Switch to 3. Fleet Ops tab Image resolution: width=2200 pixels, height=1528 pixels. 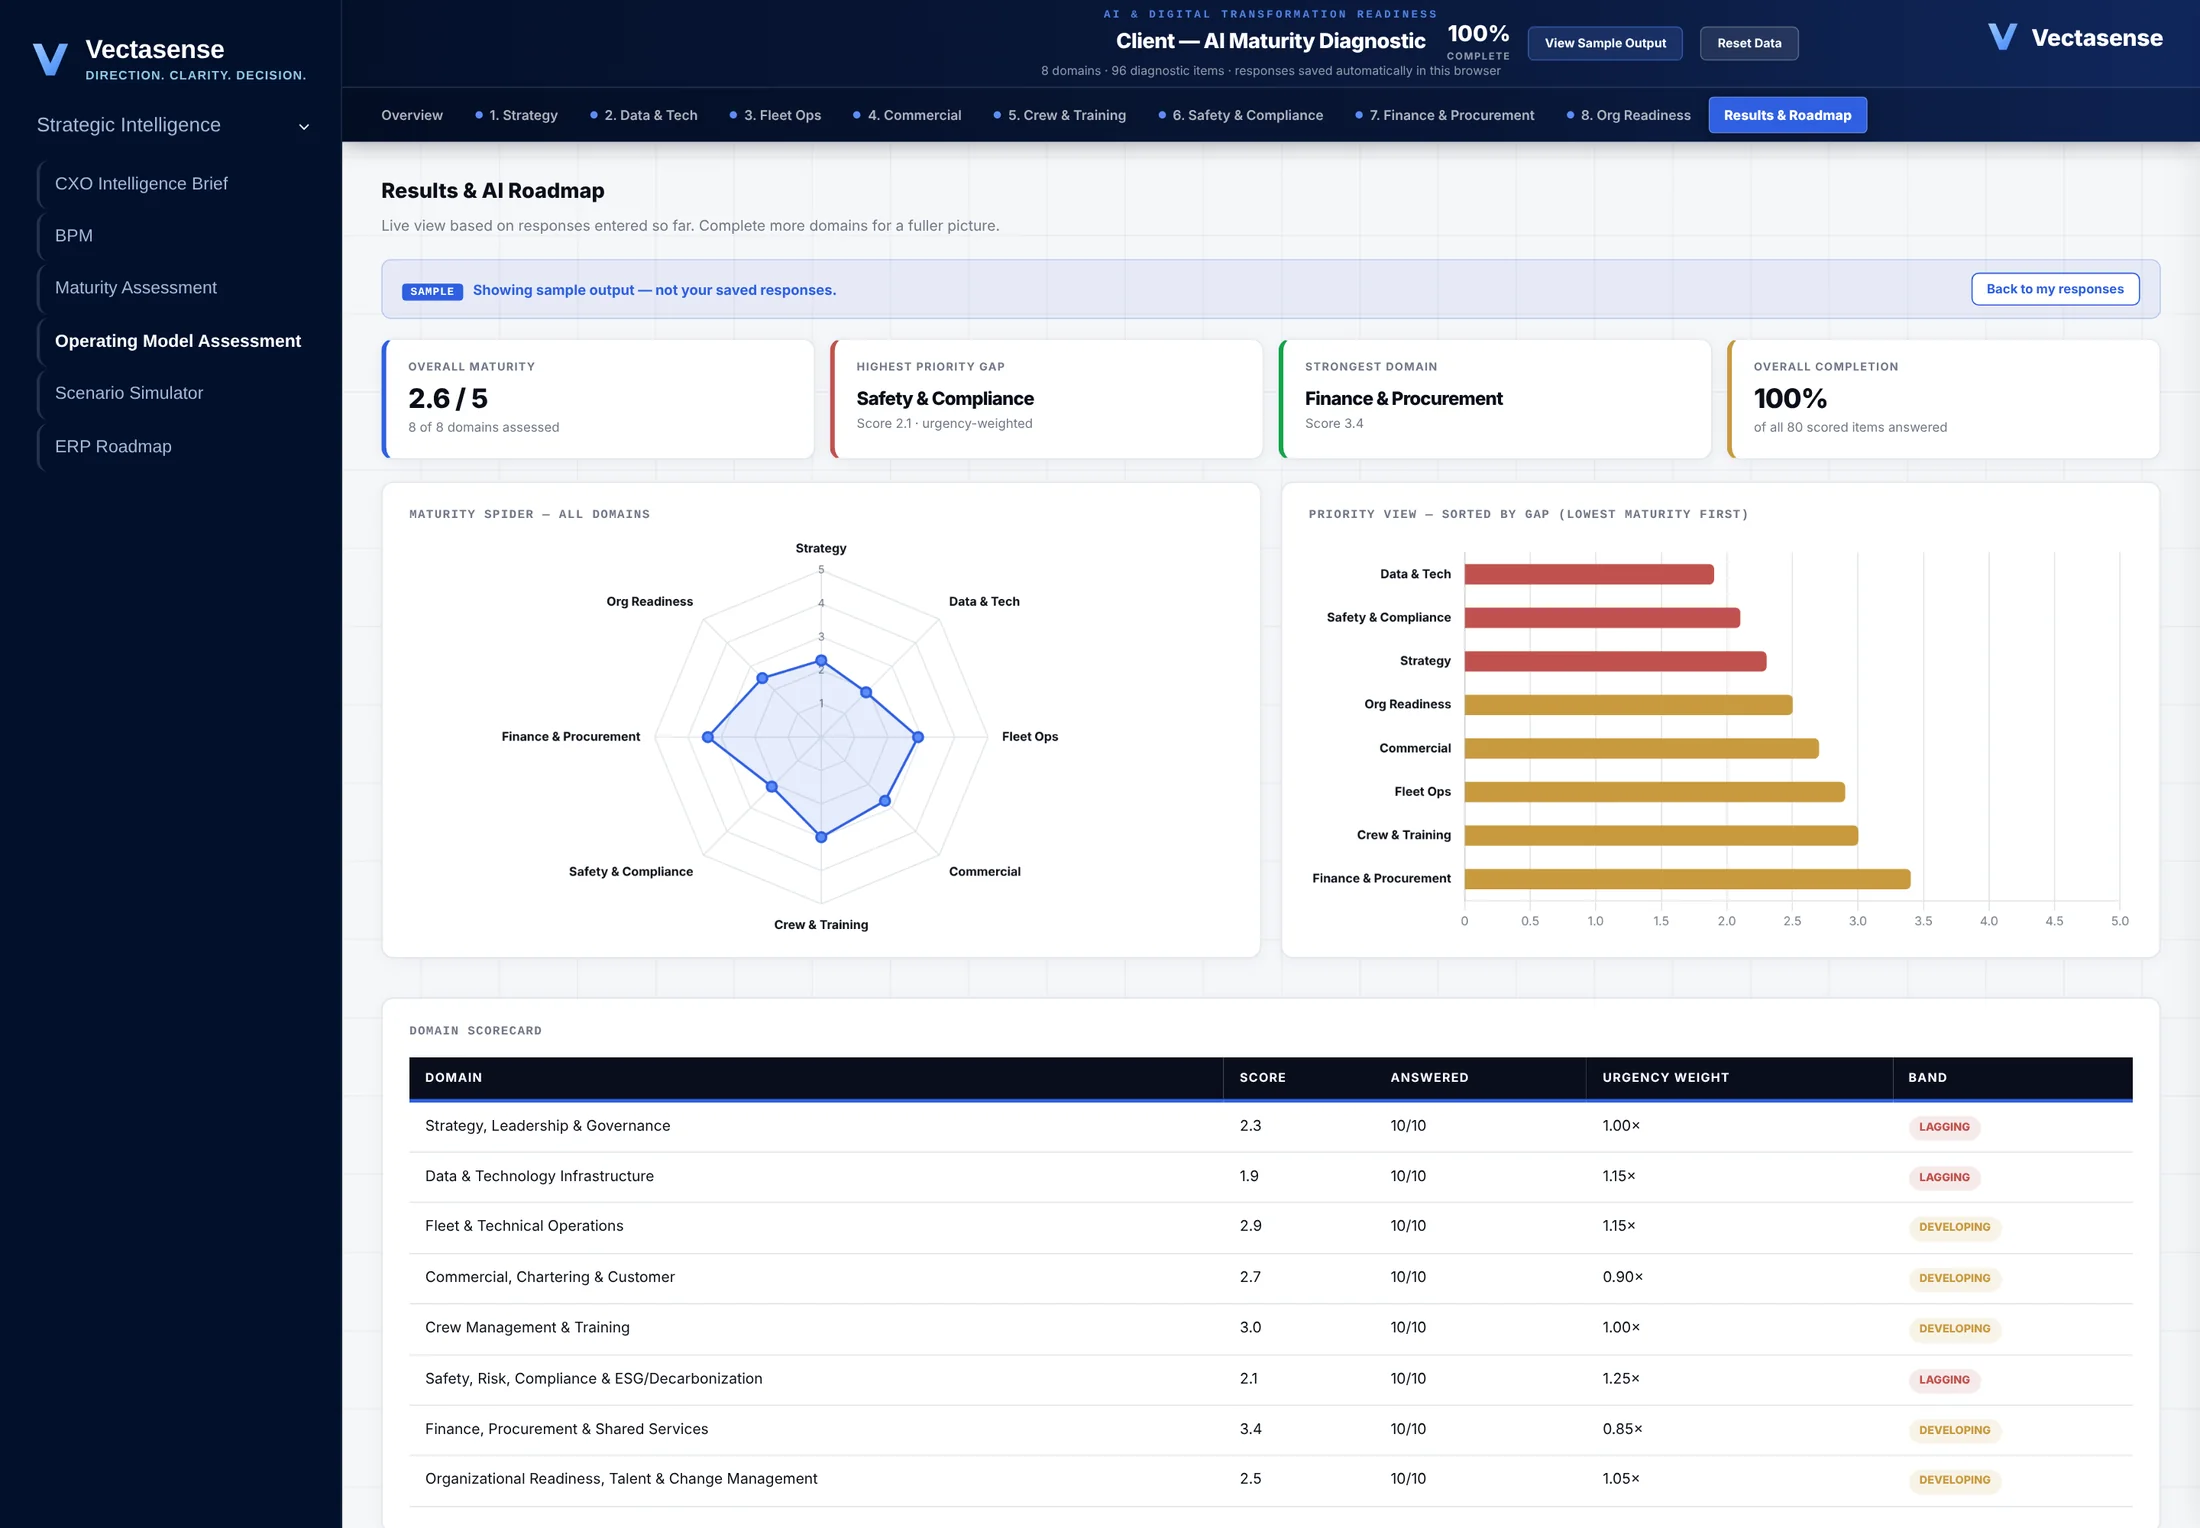[x=776, y=115]
